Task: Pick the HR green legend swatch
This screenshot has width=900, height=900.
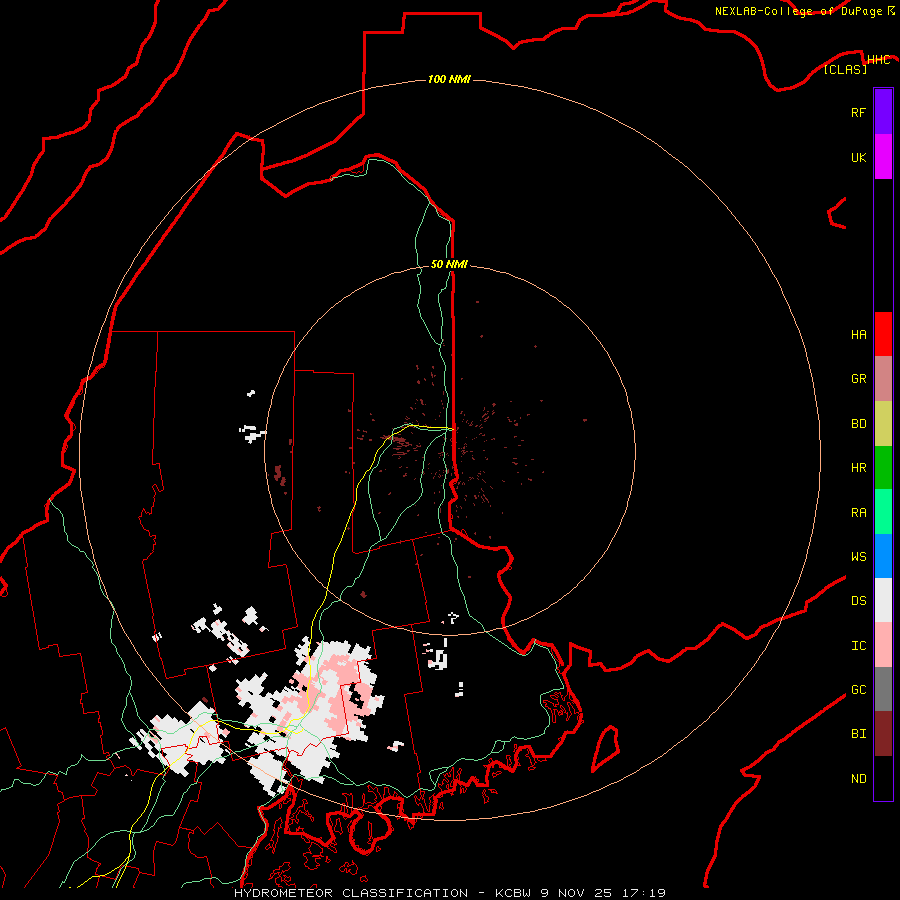Action: 883,468
